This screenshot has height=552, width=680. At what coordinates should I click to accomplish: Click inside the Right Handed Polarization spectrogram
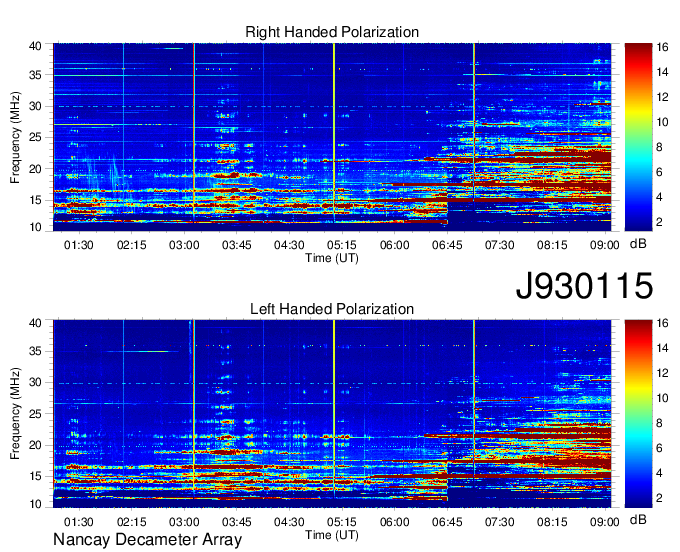(x=332, y=137)
